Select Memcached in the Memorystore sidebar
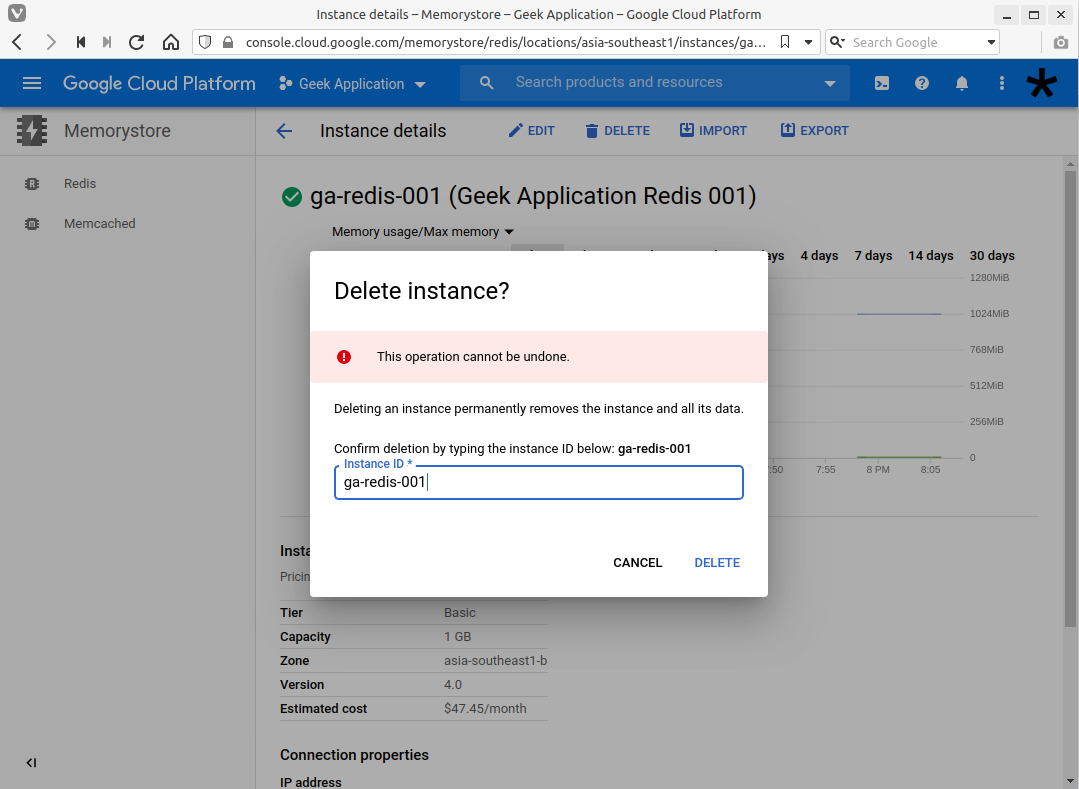 [x=99, y=223]
